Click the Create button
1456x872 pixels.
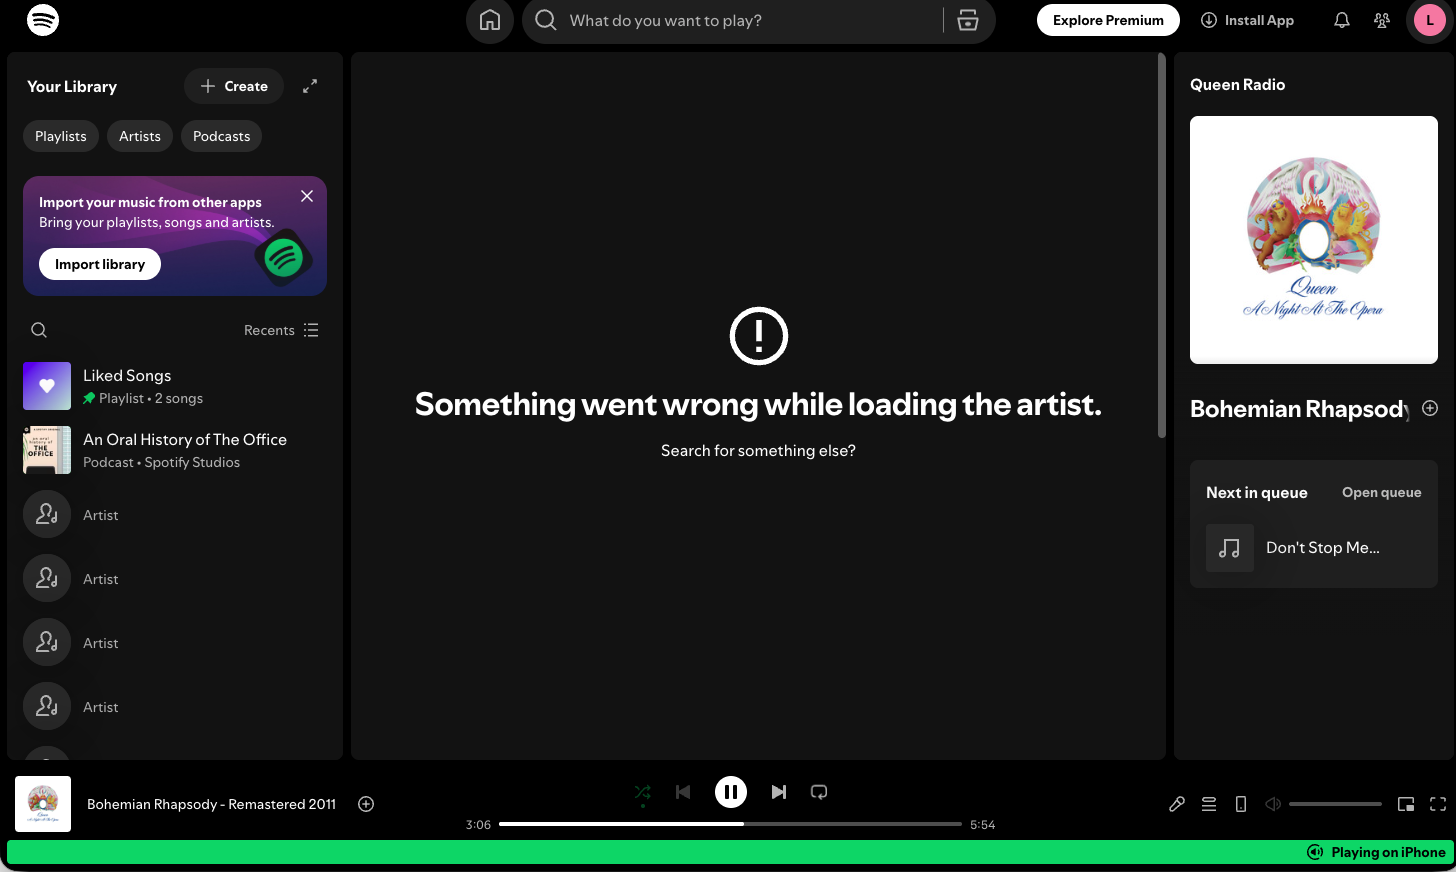234,86
